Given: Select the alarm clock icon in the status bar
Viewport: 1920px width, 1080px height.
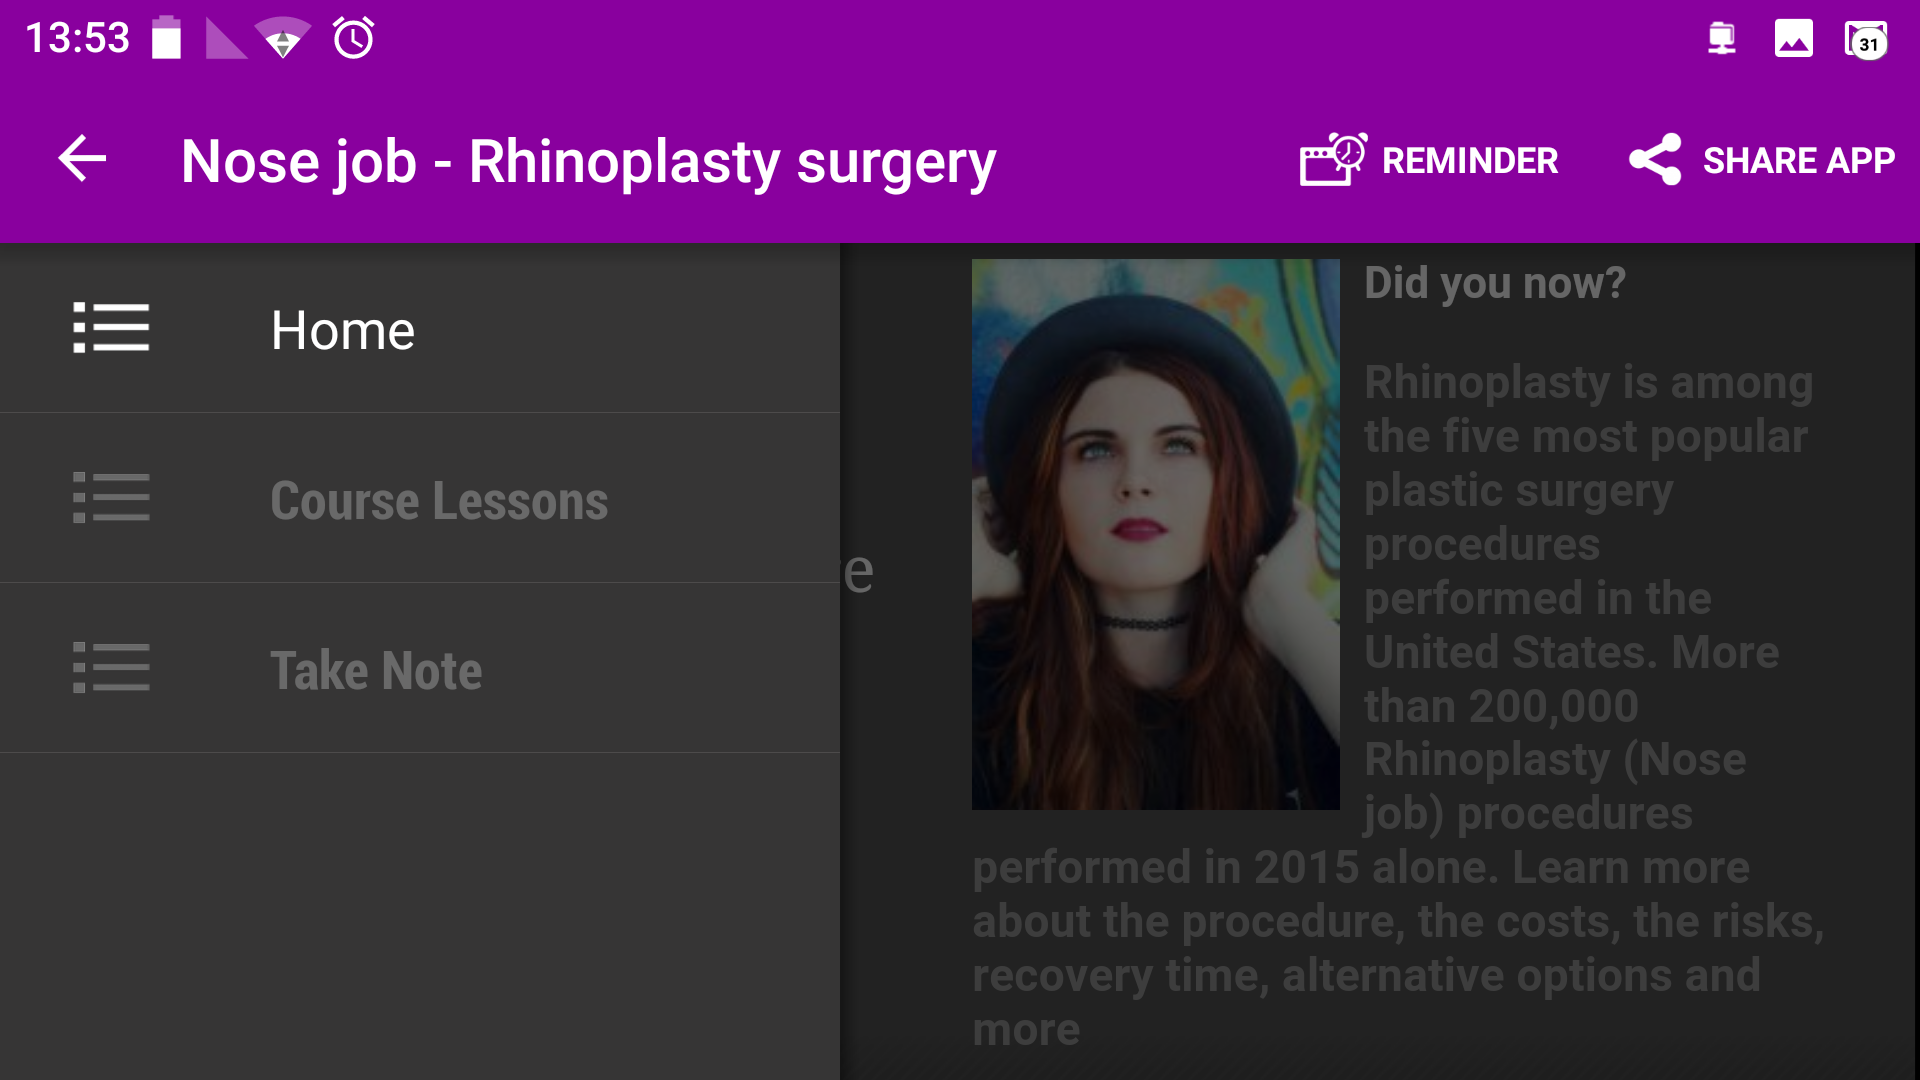Looking at the screenshot, I should [x=352, y=38].
